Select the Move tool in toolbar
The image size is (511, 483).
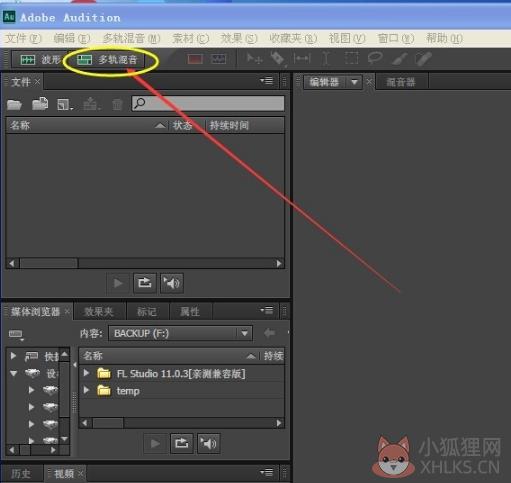(x=254, y=59)
